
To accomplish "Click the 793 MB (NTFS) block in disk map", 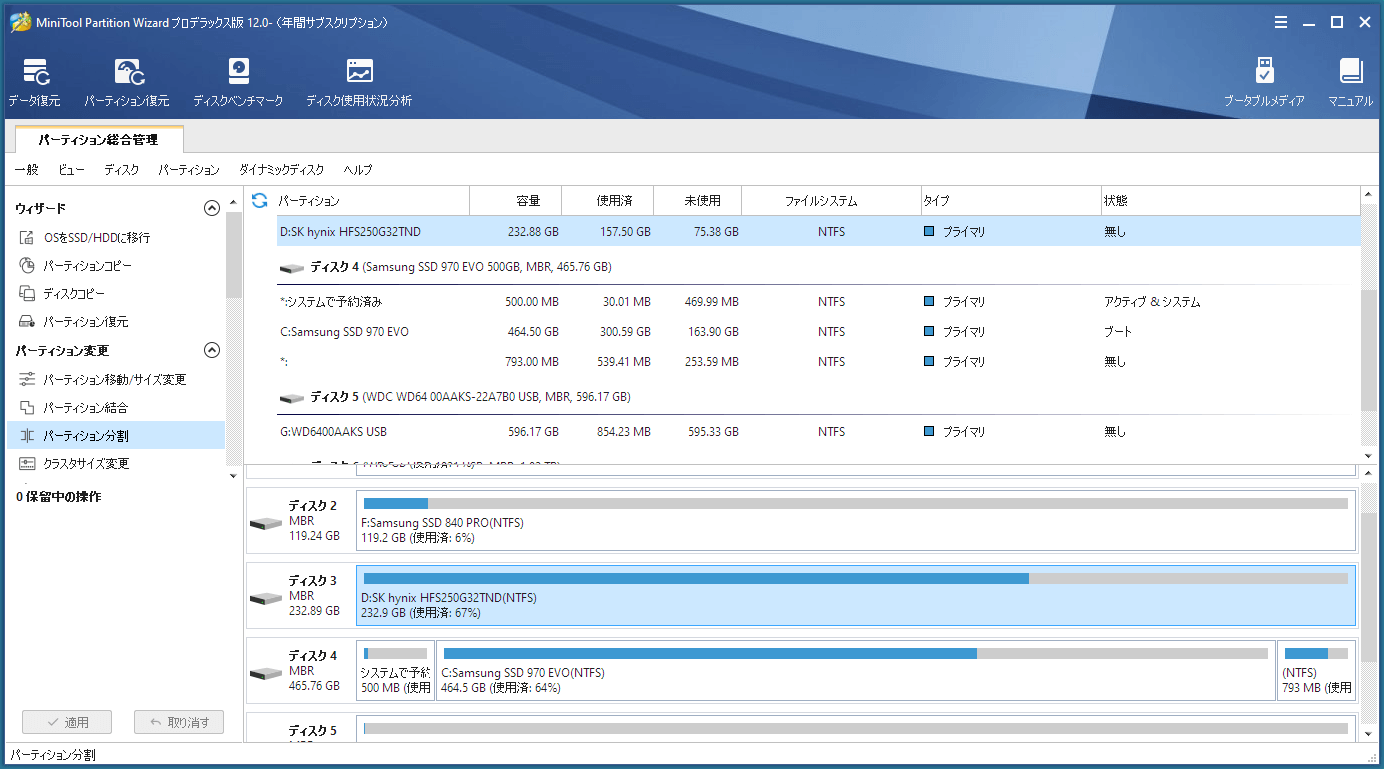I will [x=1317, y=671].
